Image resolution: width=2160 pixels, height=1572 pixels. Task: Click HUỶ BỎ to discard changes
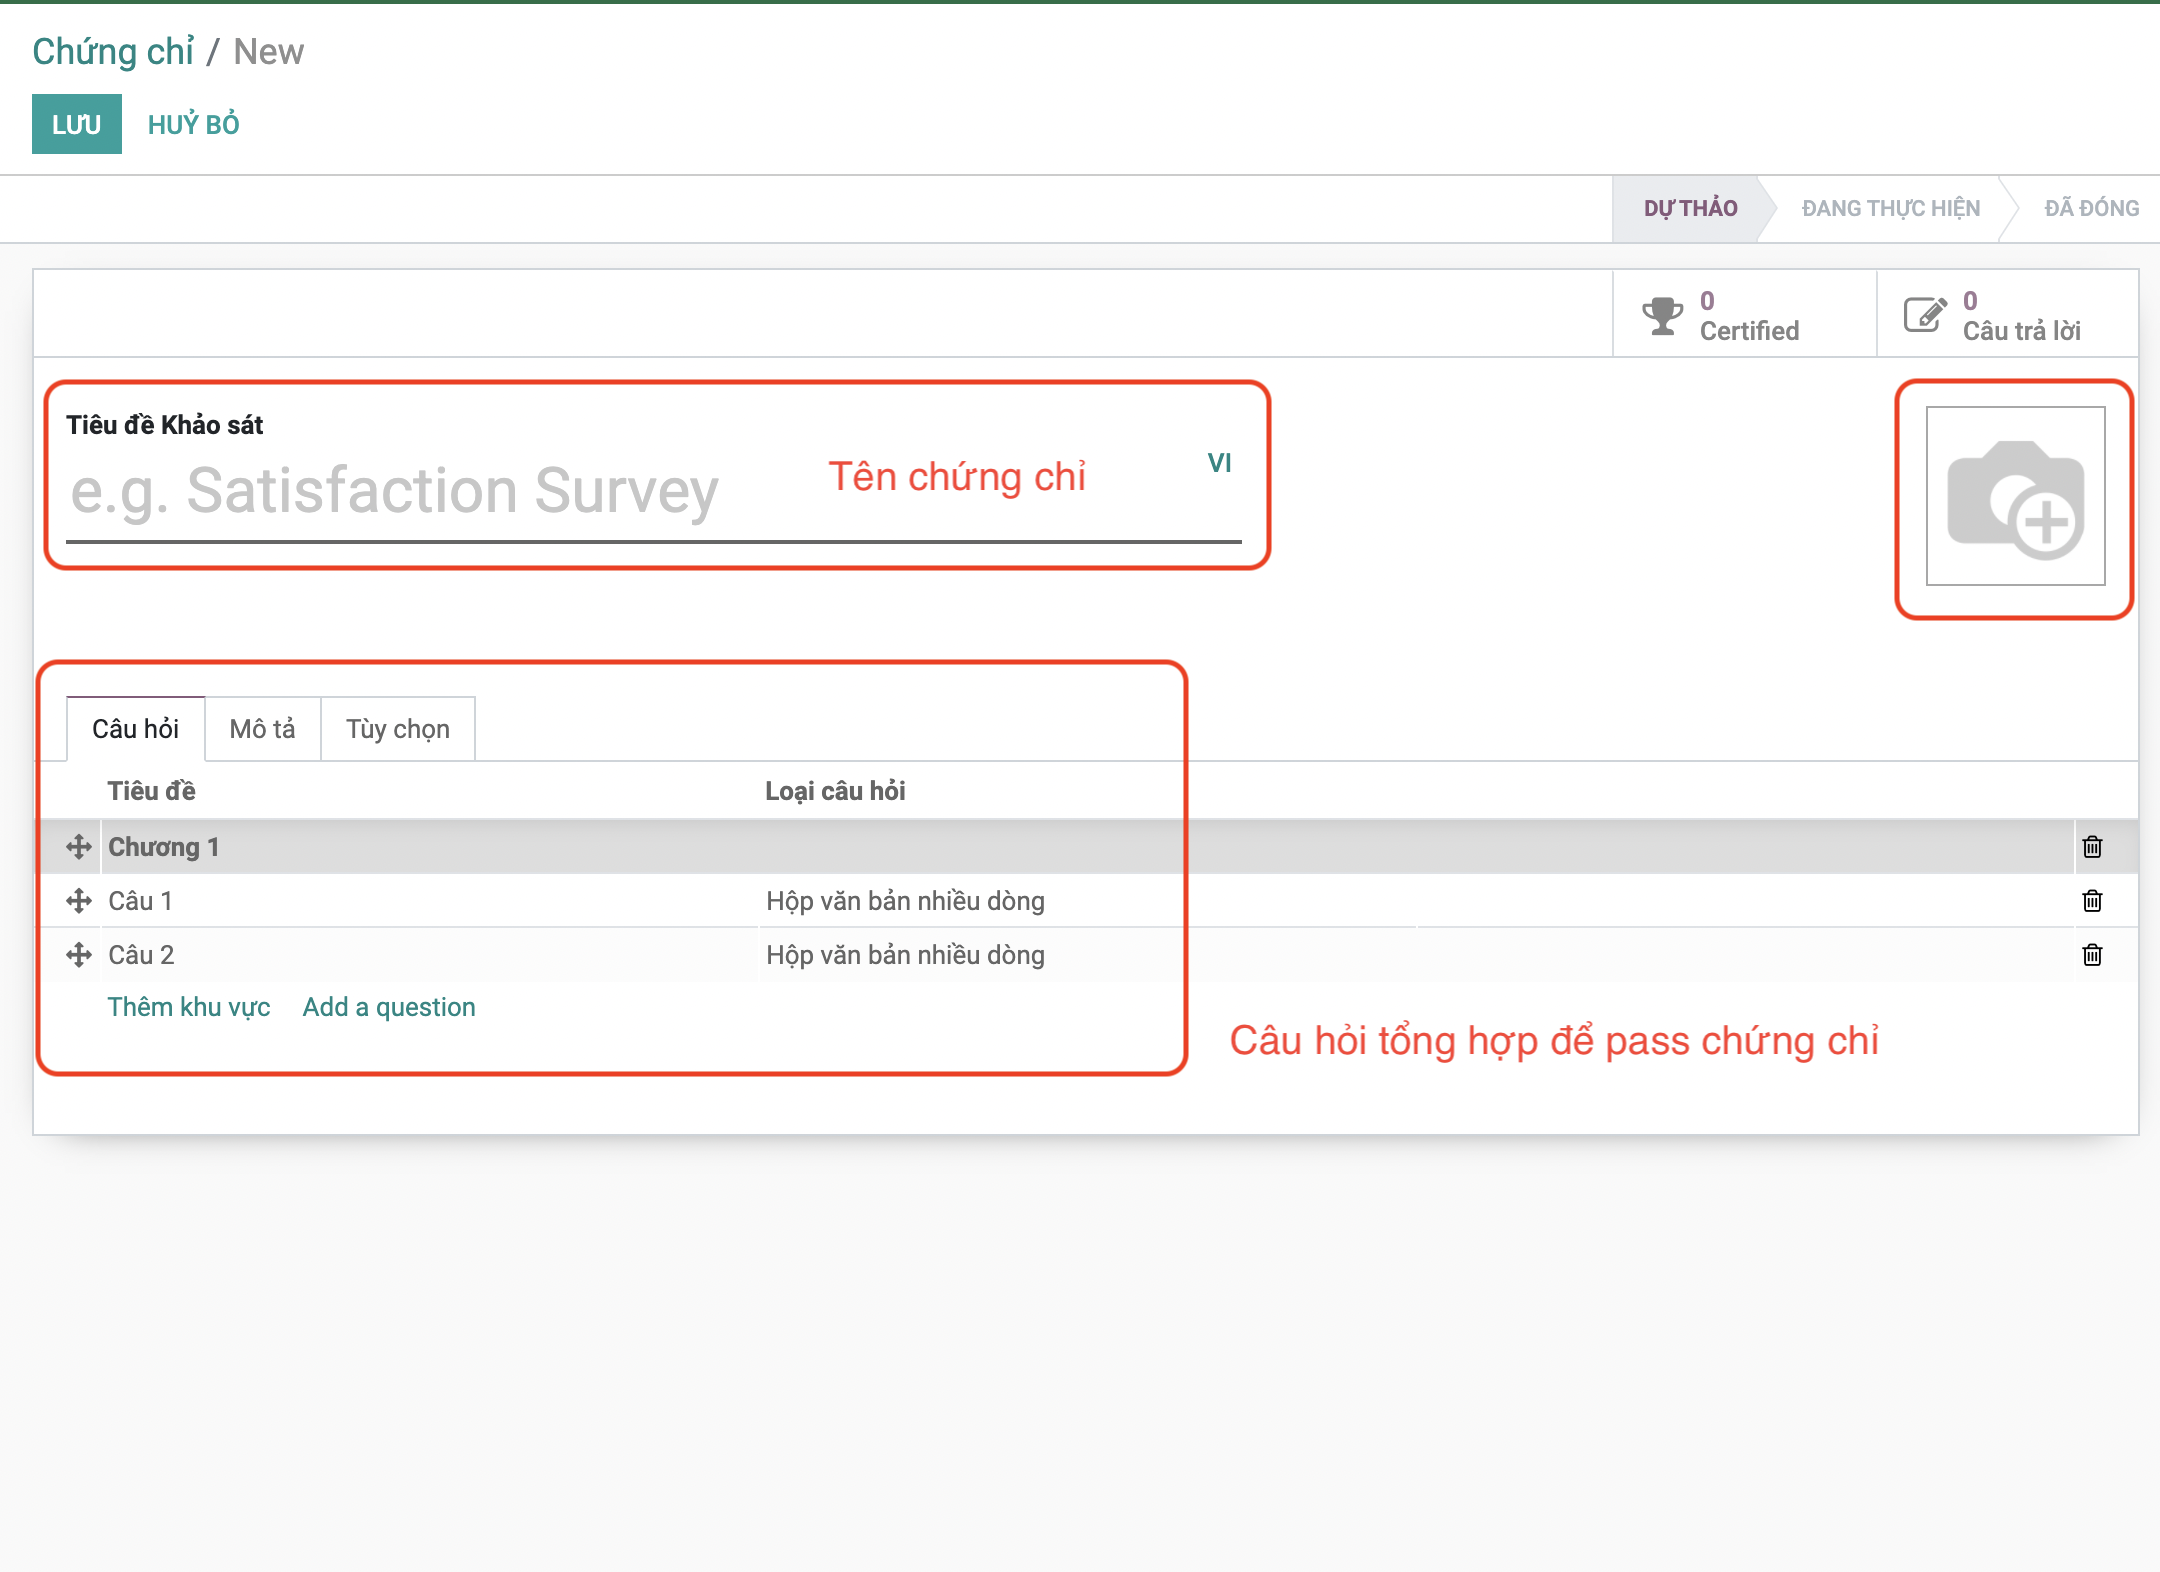click(193, 125)
